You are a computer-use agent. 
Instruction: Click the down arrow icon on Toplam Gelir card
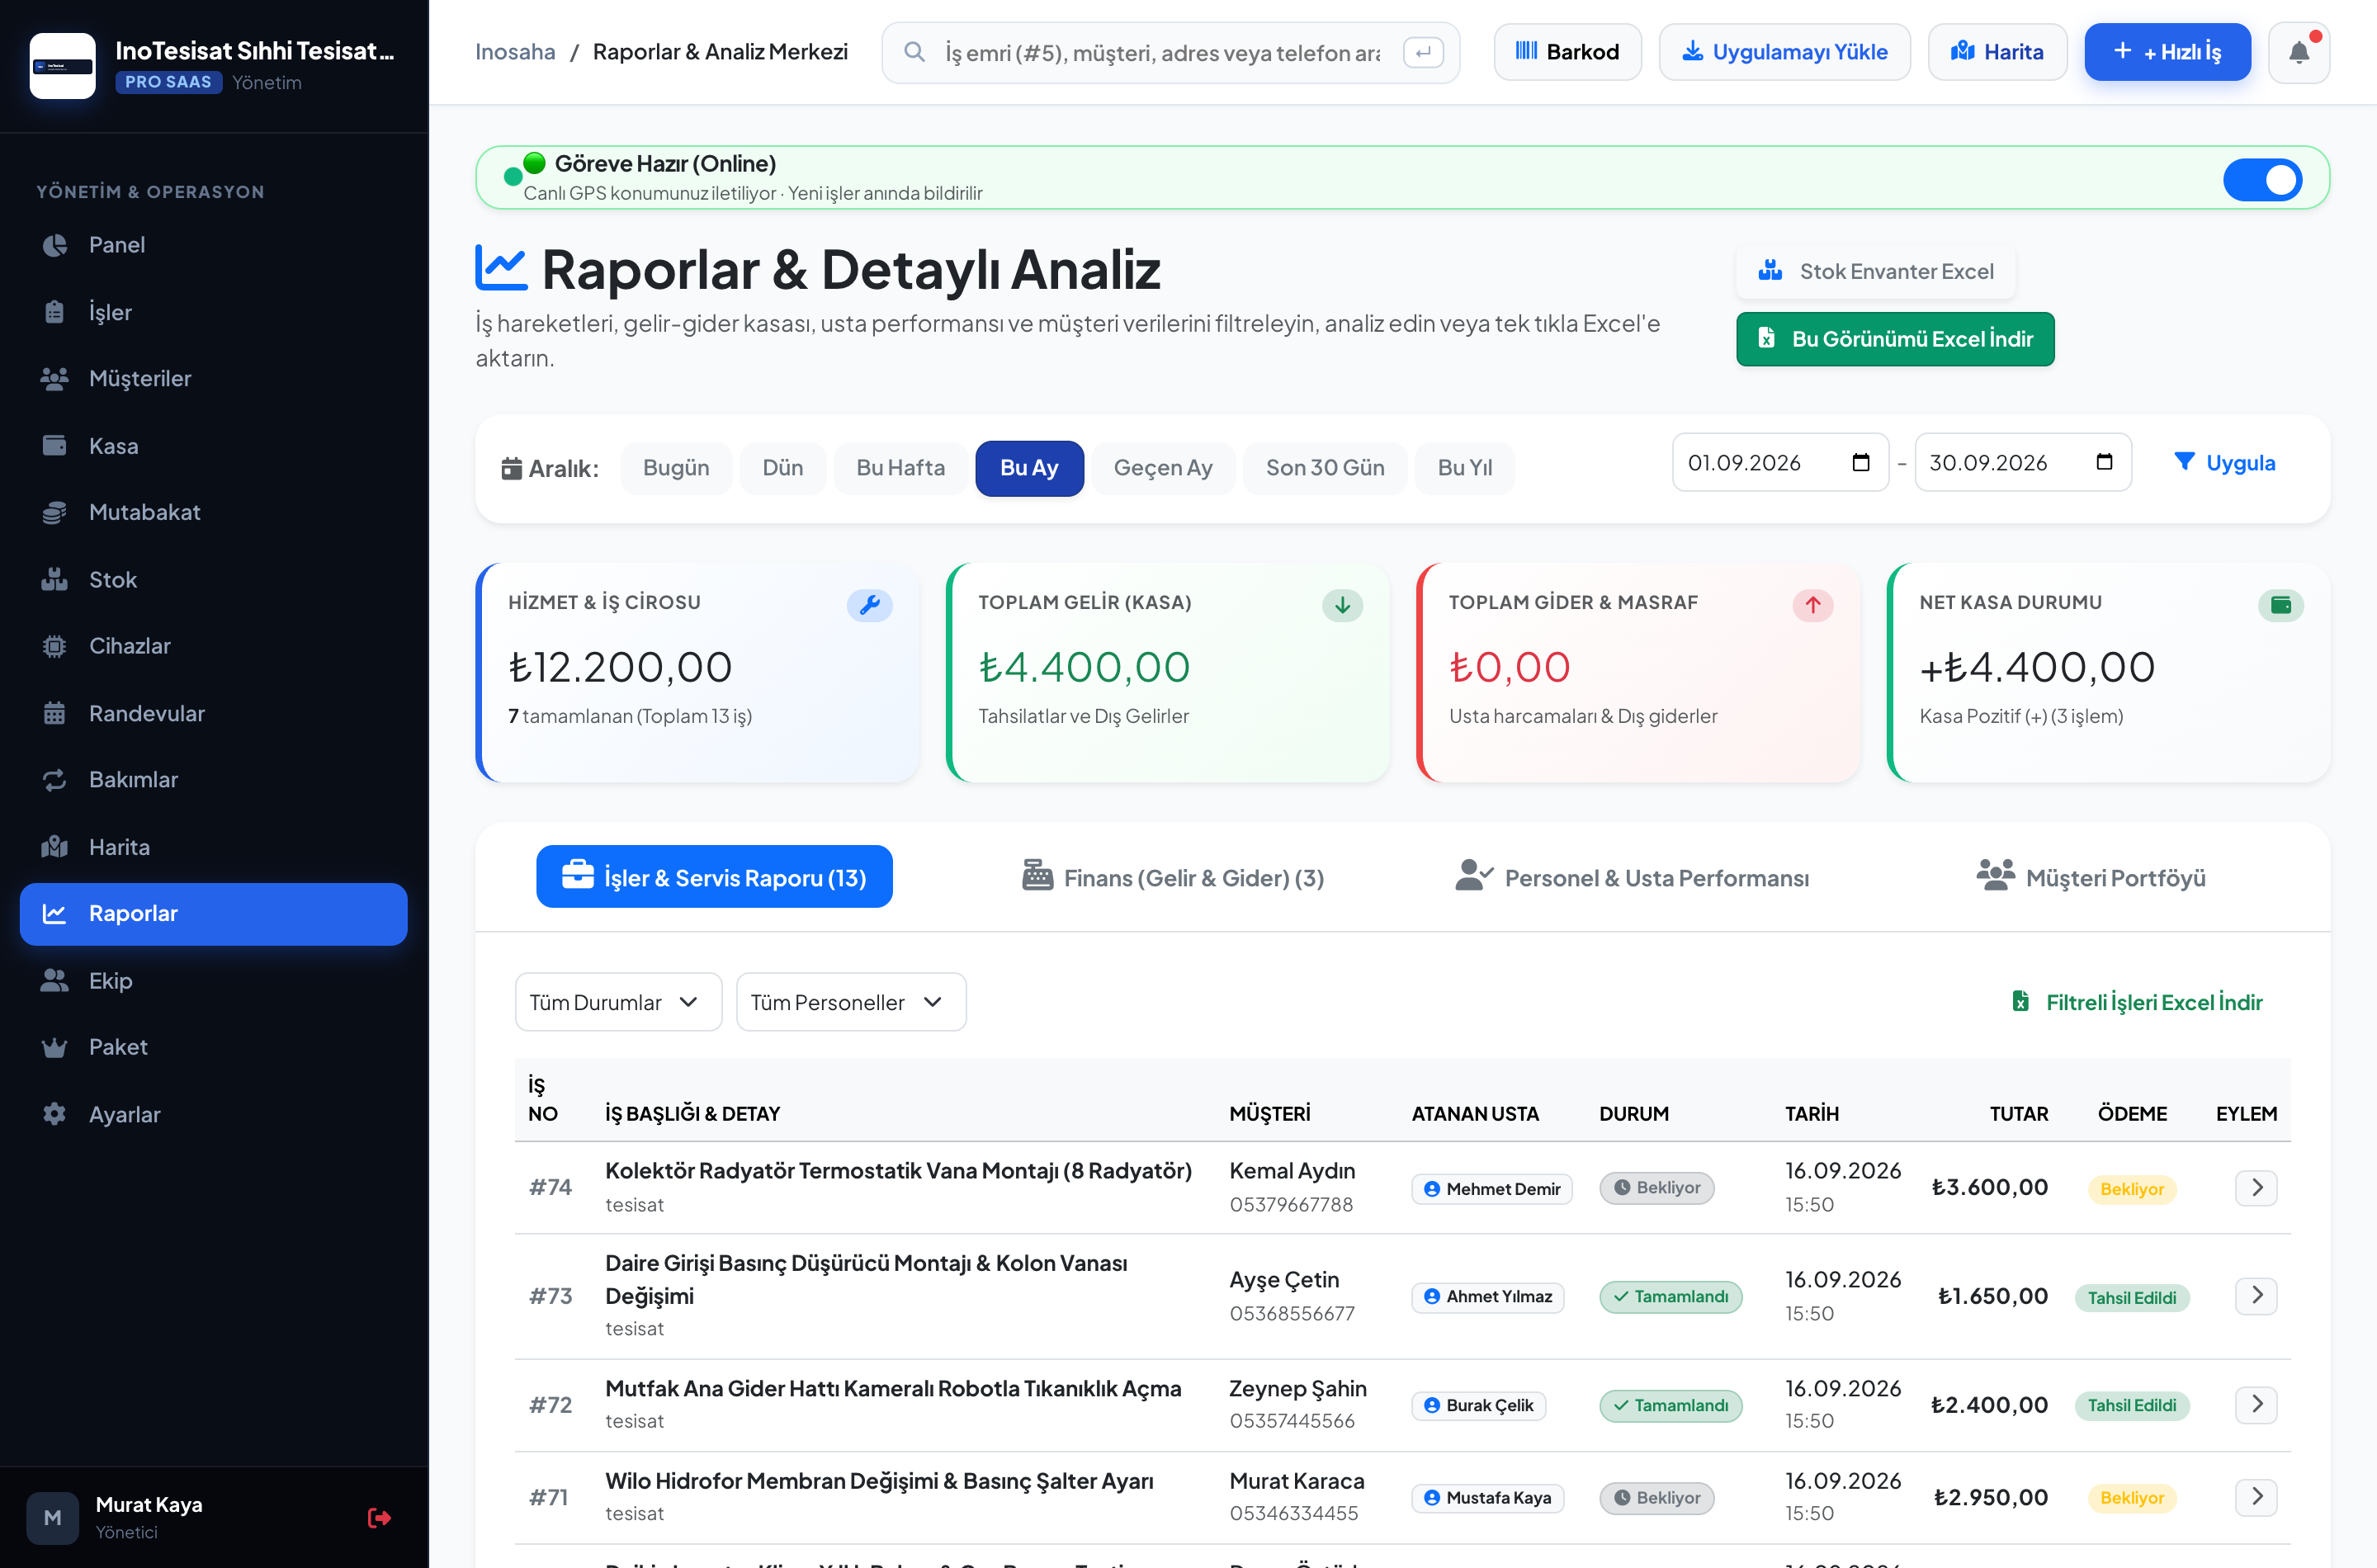pos(1342,605)
